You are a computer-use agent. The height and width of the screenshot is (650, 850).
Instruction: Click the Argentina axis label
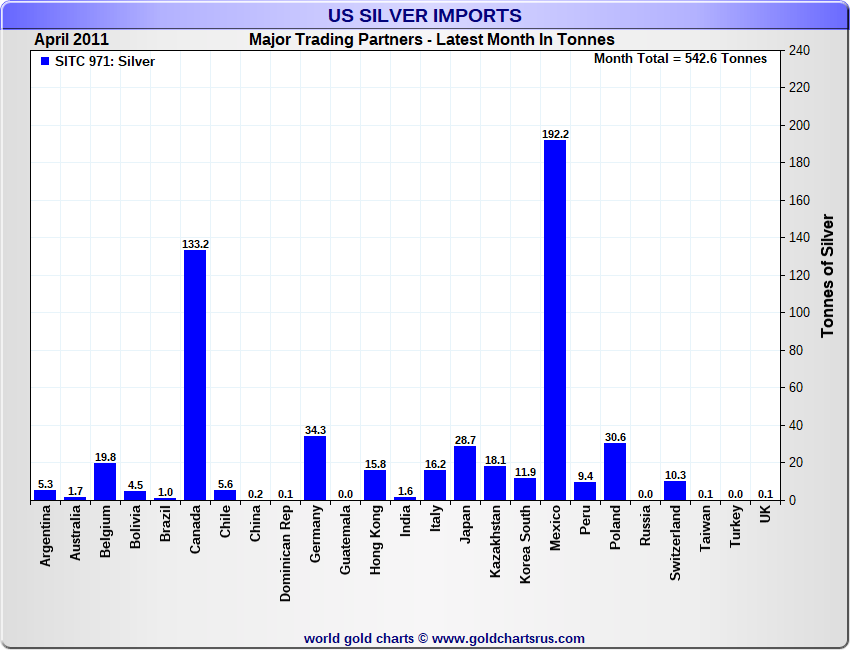(46, 536)
